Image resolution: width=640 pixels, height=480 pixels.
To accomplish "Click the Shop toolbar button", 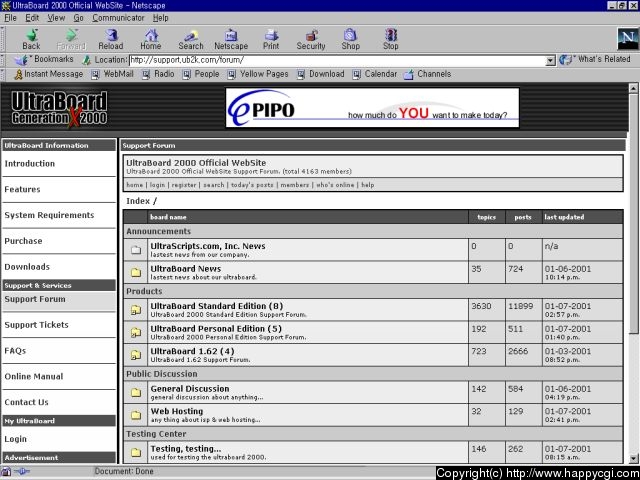I will coord(351,40).
